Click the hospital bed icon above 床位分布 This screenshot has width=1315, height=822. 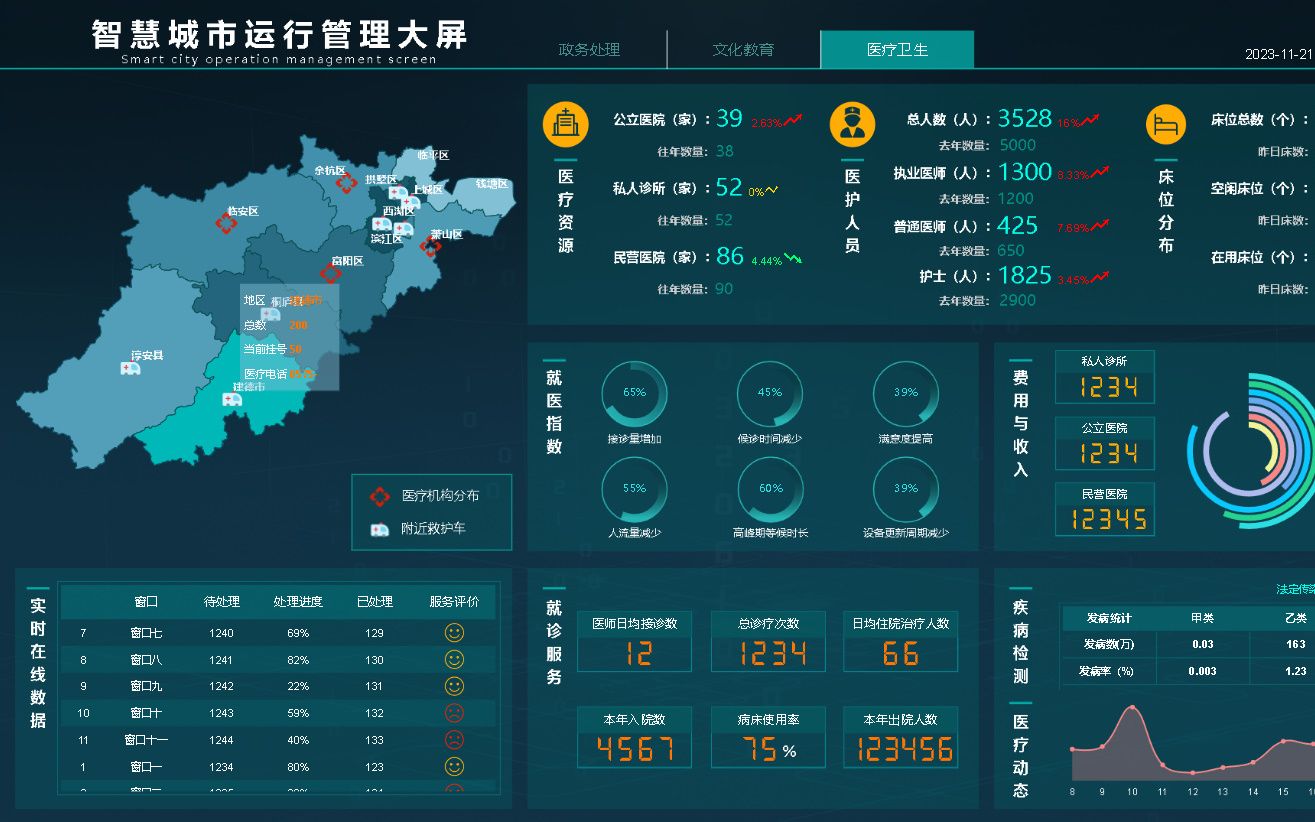tap(1166, 124)
